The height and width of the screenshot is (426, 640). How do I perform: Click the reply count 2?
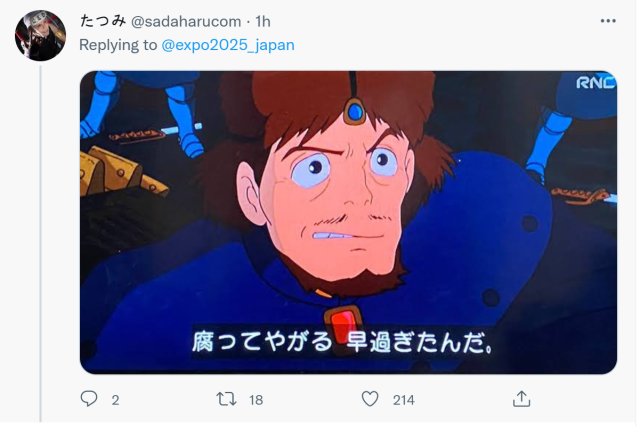(116, 400)
